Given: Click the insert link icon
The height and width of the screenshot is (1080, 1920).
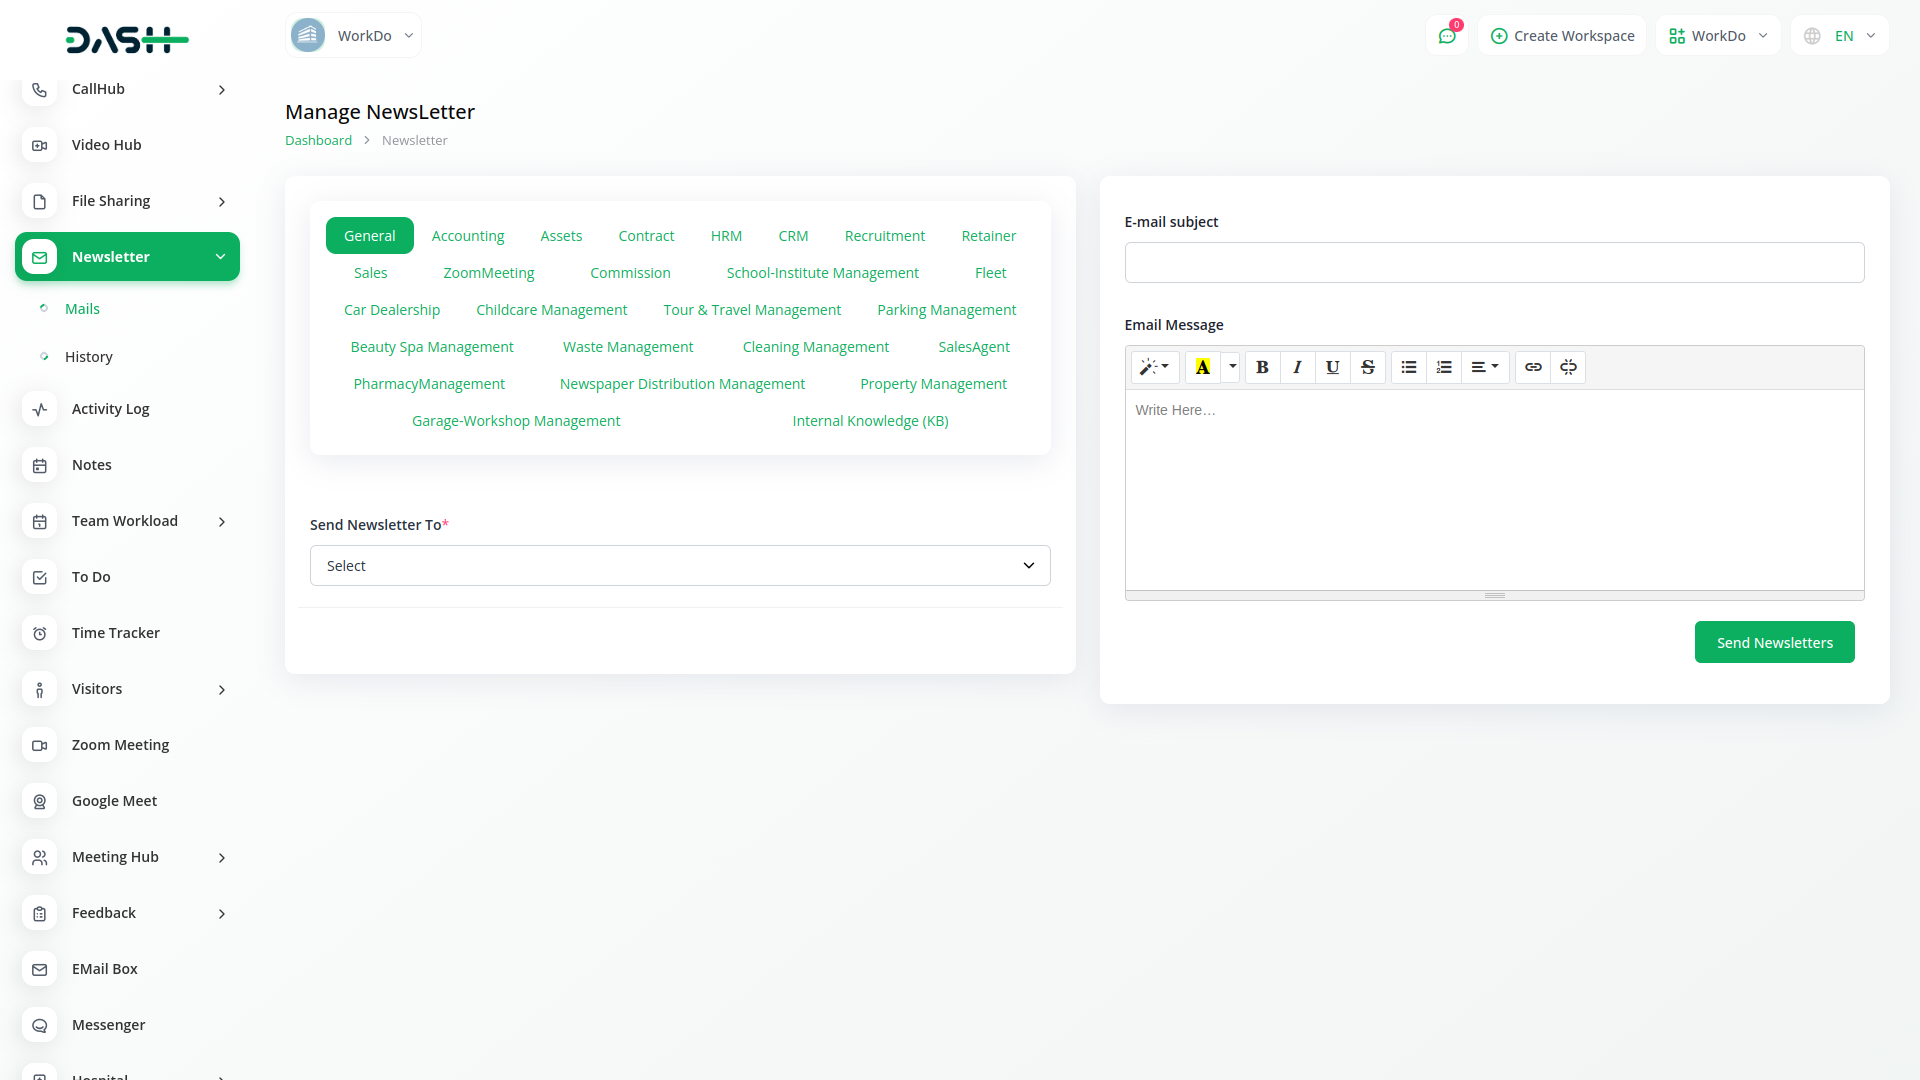Looking at the screenshot, I should coord(1532,367).
